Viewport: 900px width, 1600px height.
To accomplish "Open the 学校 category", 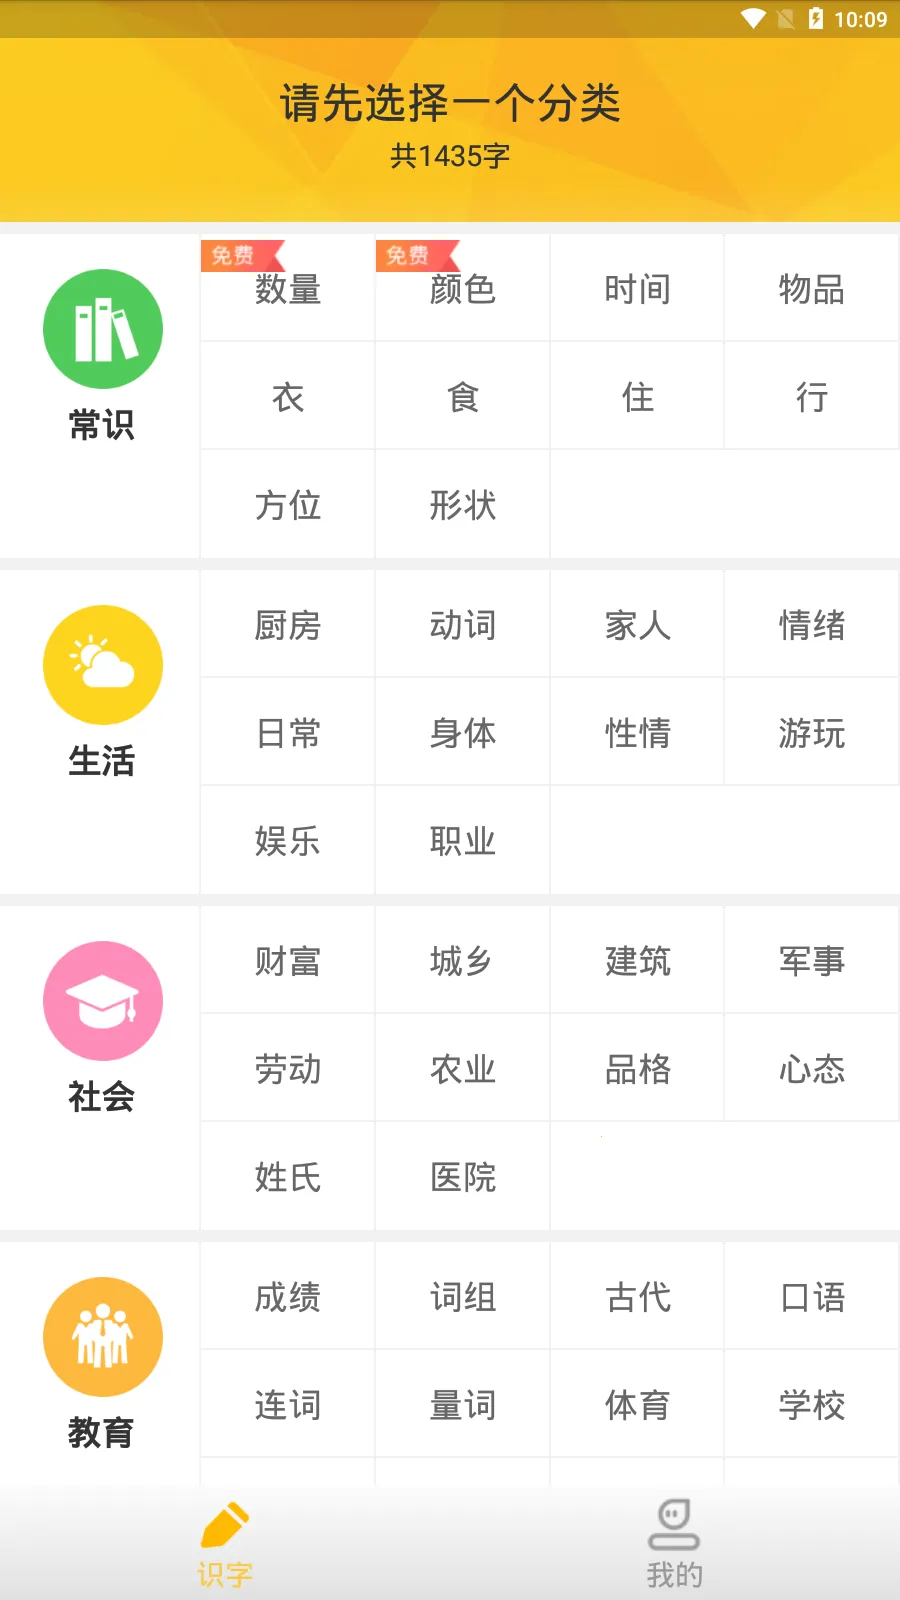I will pyautogui.click(x=812, y=1405).
